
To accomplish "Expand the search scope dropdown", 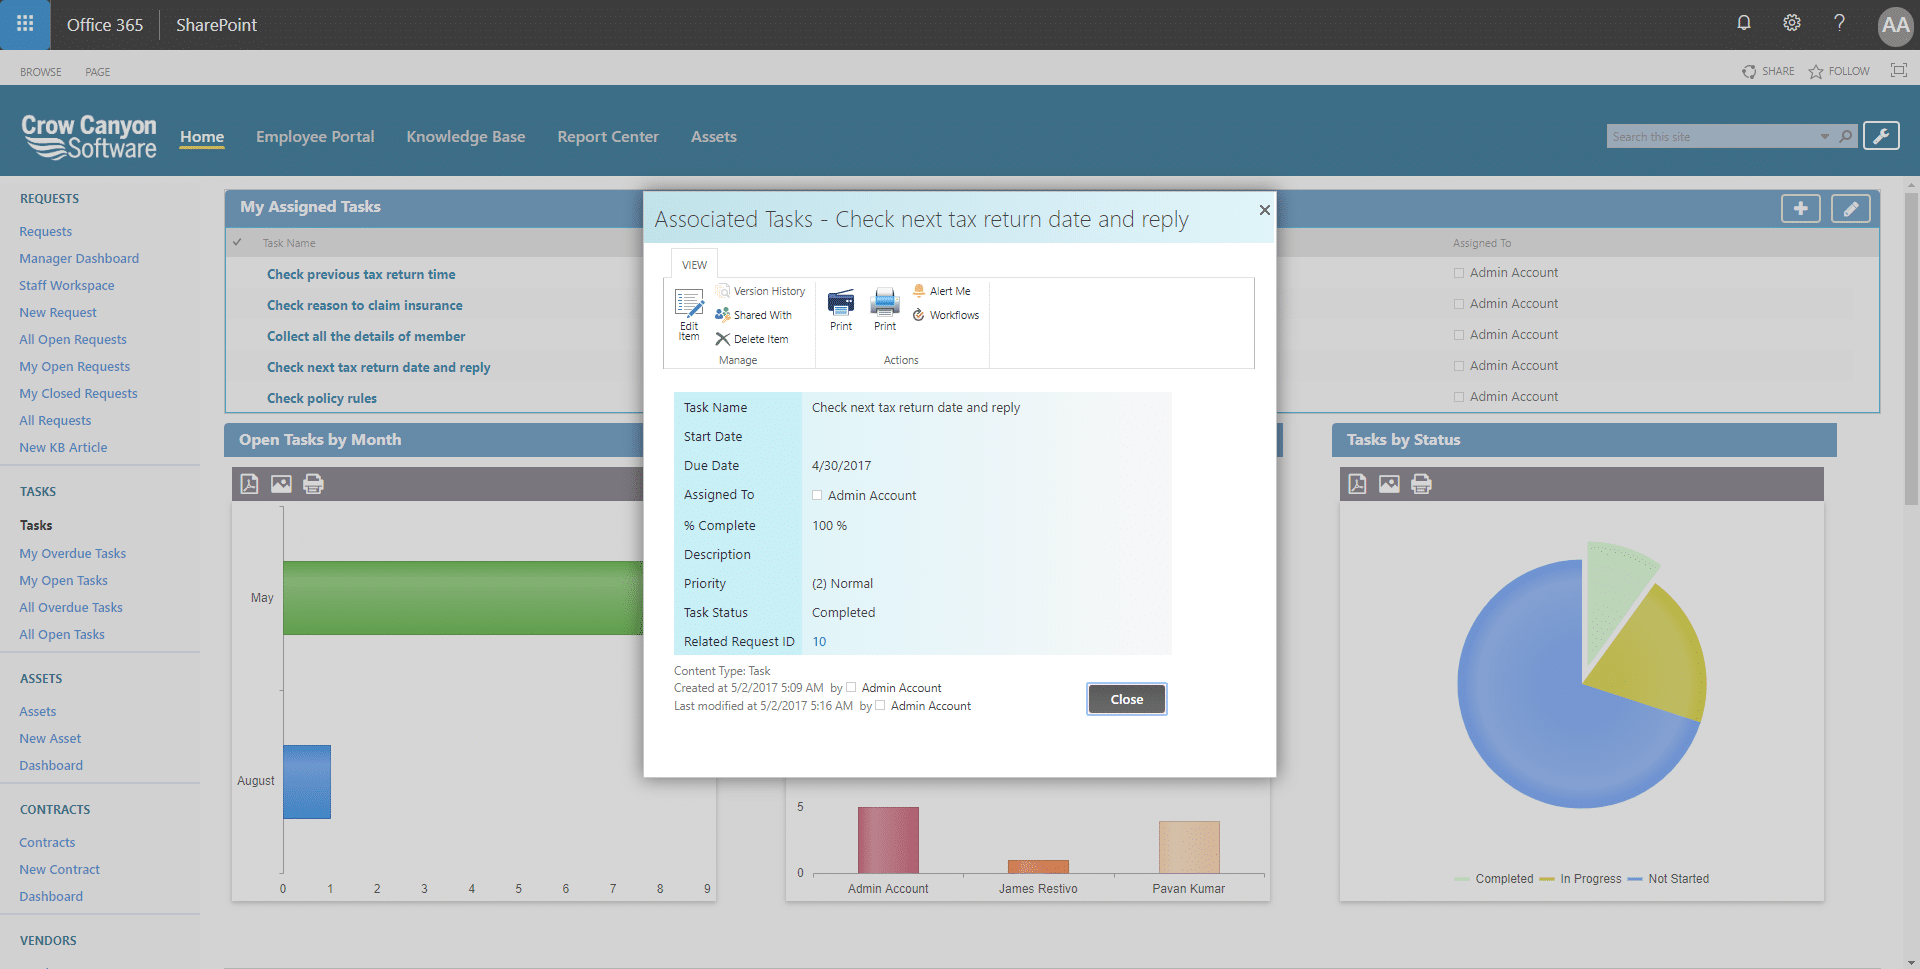I will [x=1822, y=135].
